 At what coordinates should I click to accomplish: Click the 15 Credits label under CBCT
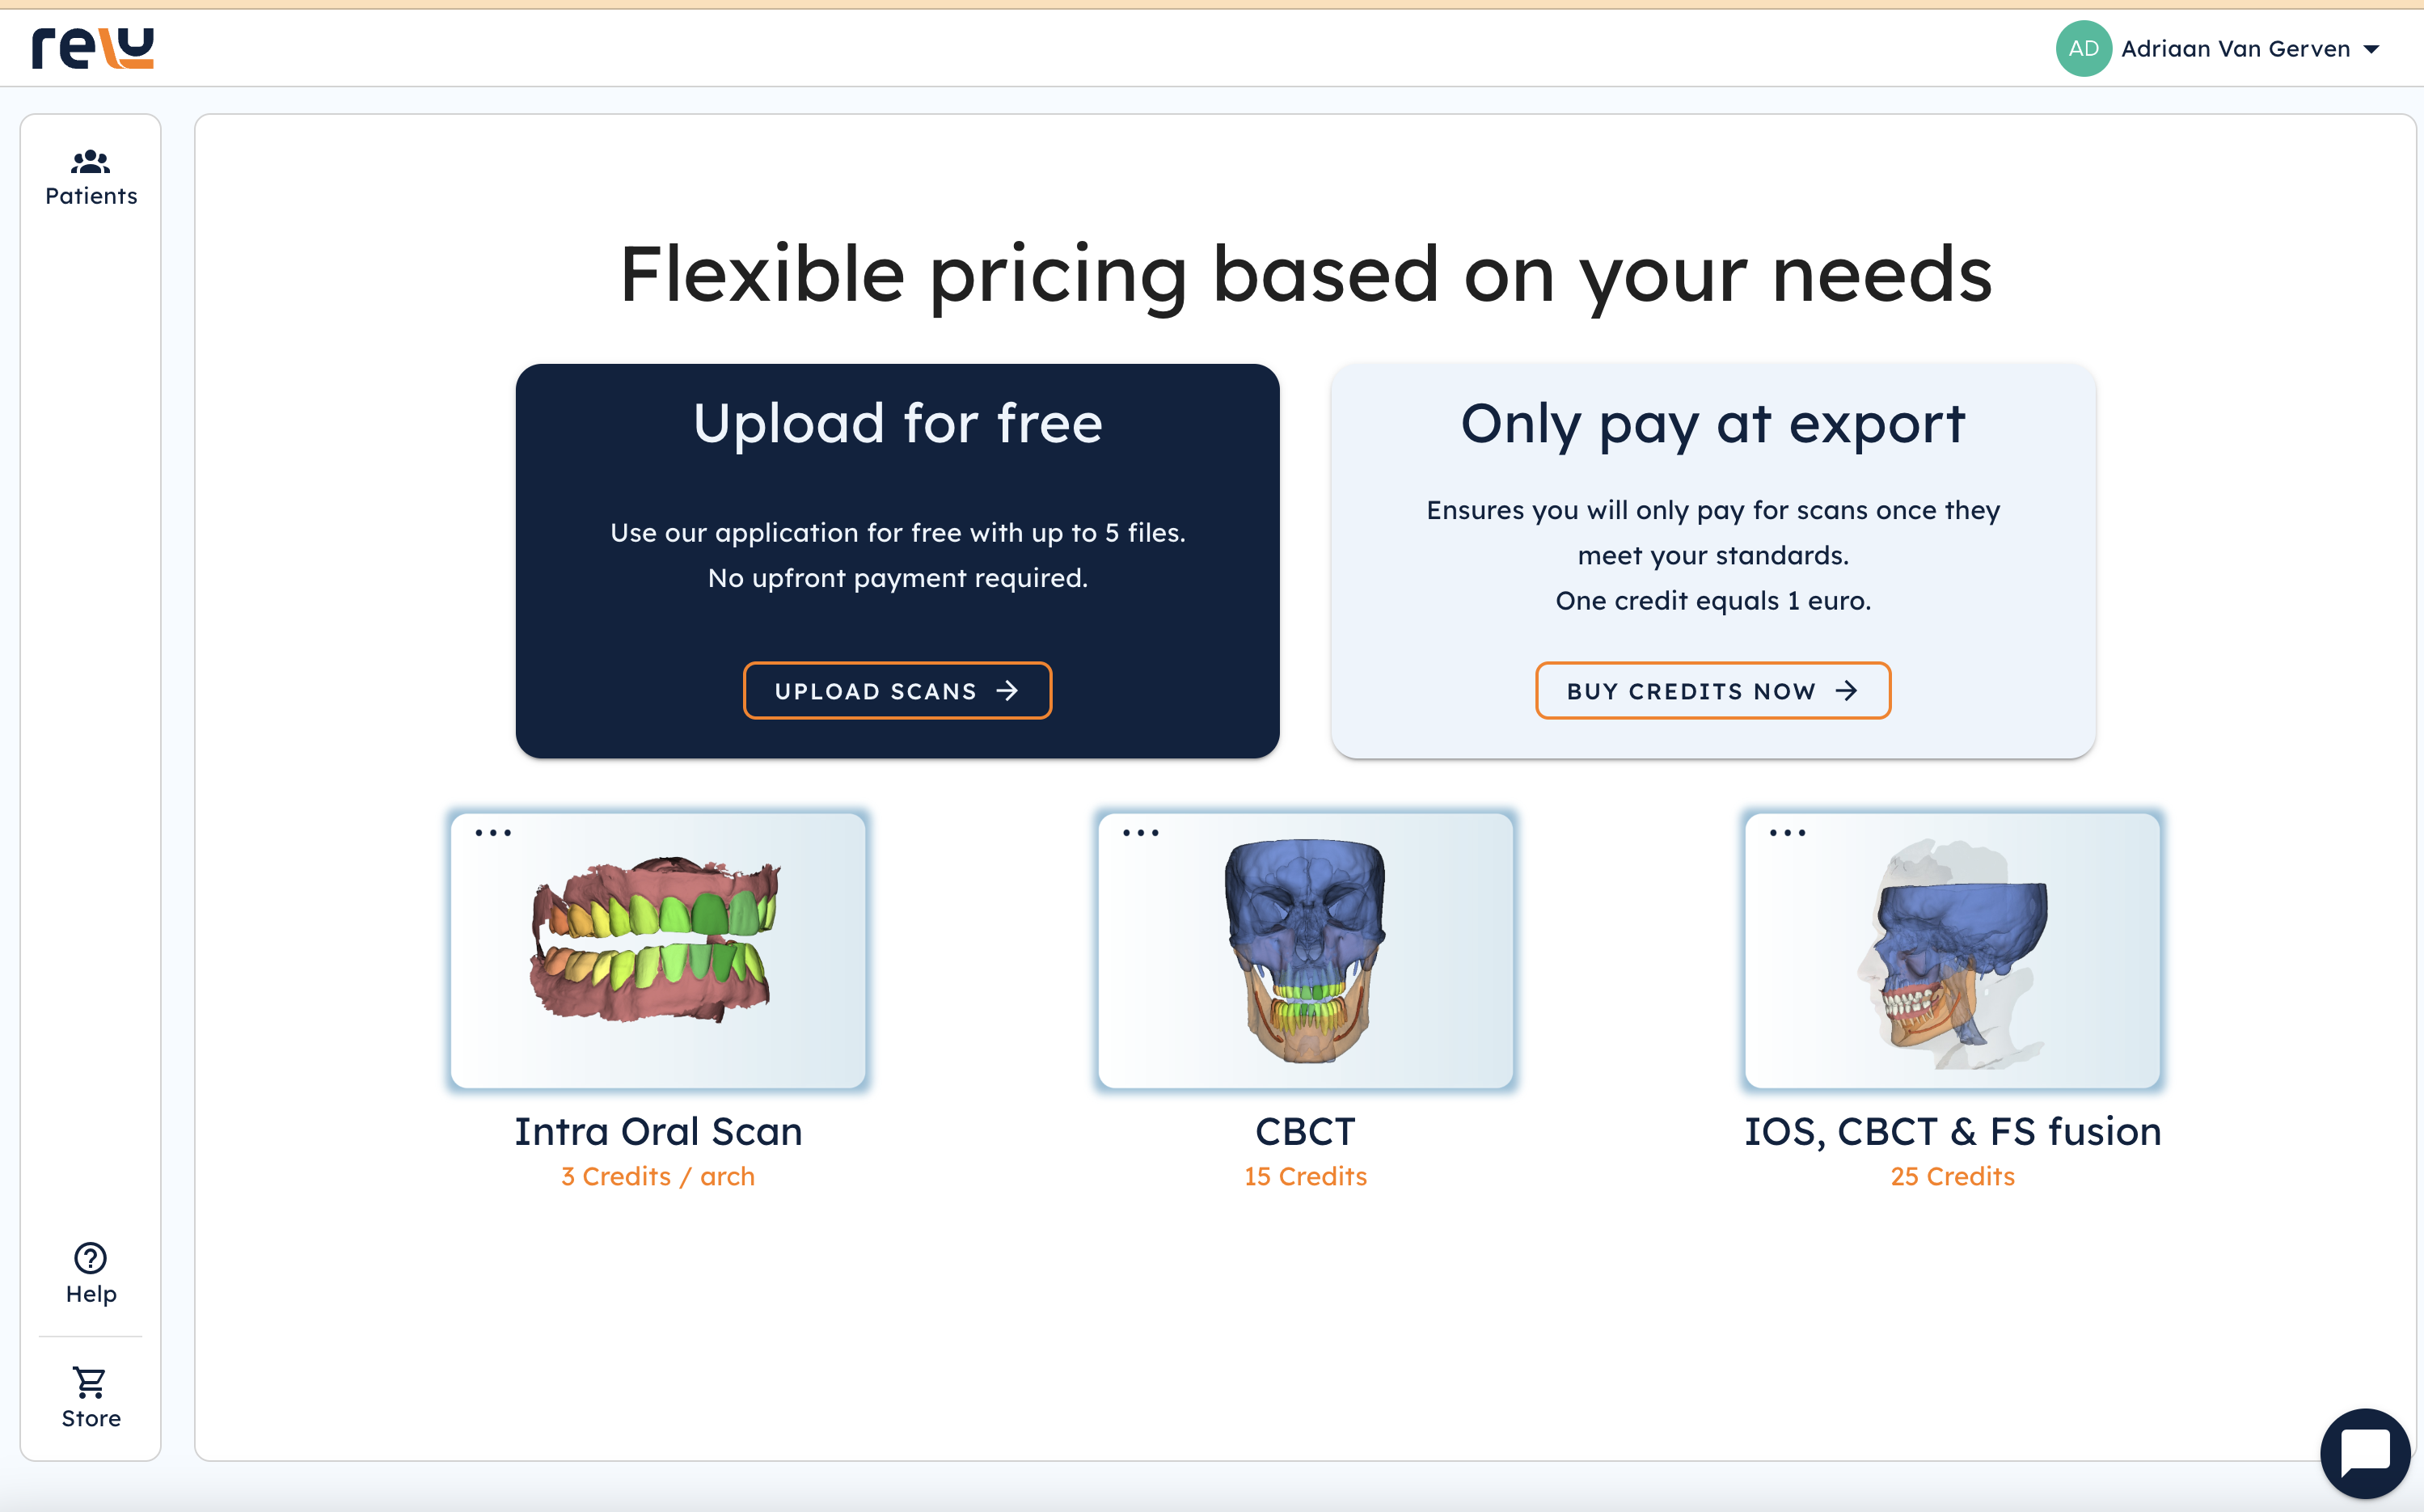click(1305, 1177)
